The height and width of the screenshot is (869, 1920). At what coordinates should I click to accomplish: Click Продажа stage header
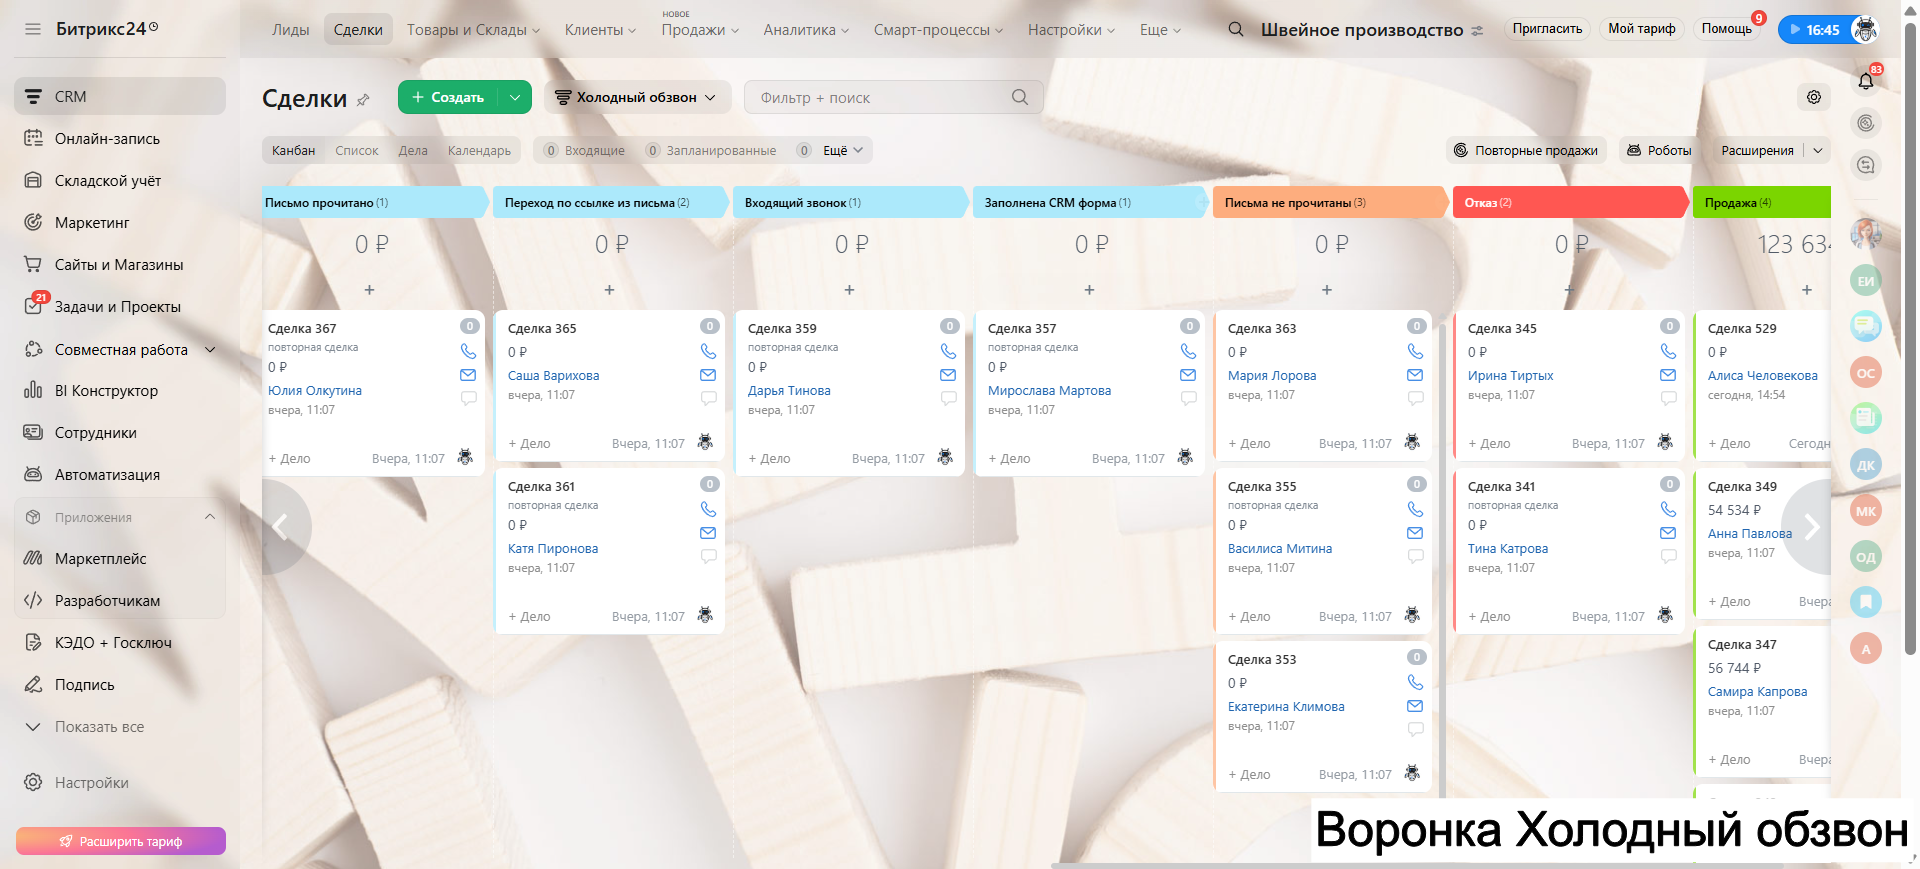[x=1761, y=202]
